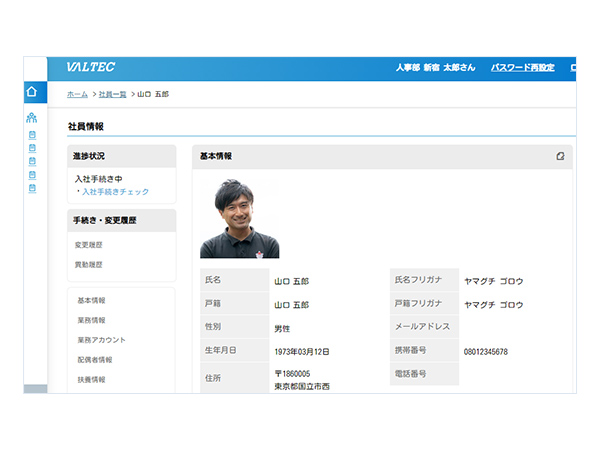Open the パスワード再設定 link
600x450 pixels.
click(x=522, y=68)
